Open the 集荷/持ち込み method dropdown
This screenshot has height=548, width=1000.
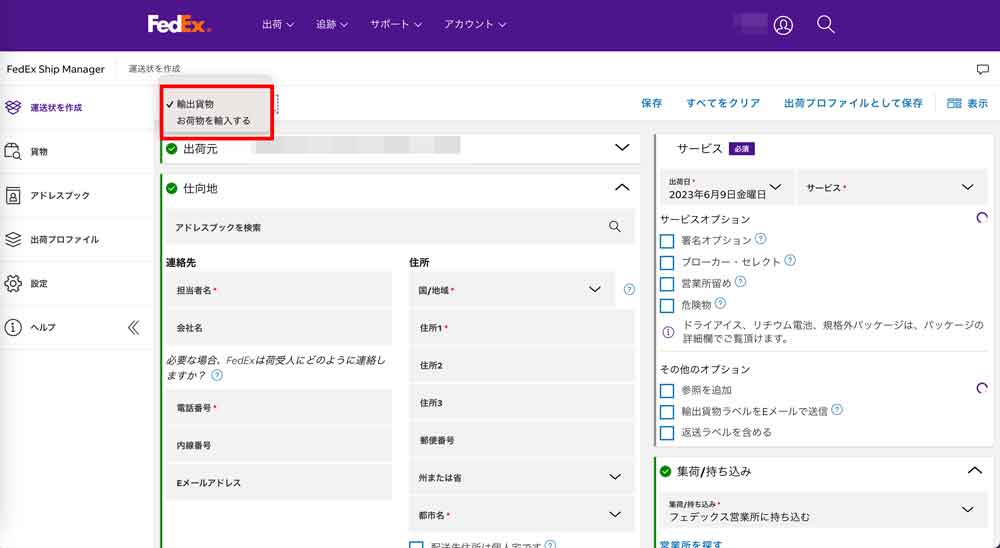point(823,510)
